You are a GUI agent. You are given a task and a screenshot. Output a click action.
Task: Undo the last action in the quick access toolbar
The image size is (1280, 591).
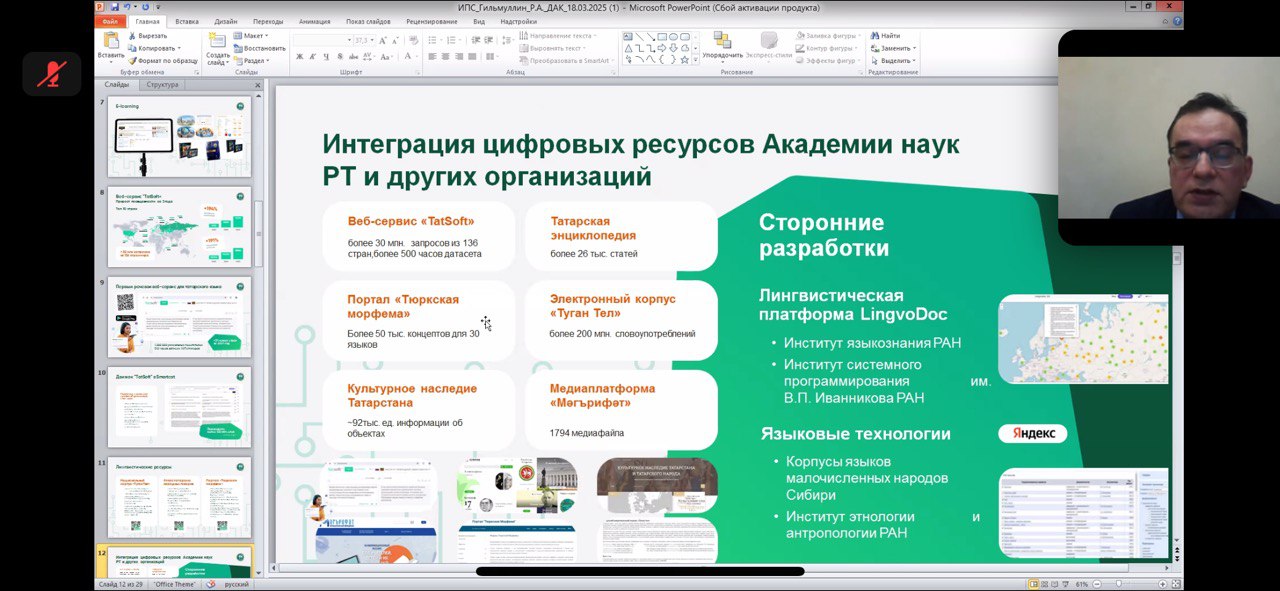(127, 6)
